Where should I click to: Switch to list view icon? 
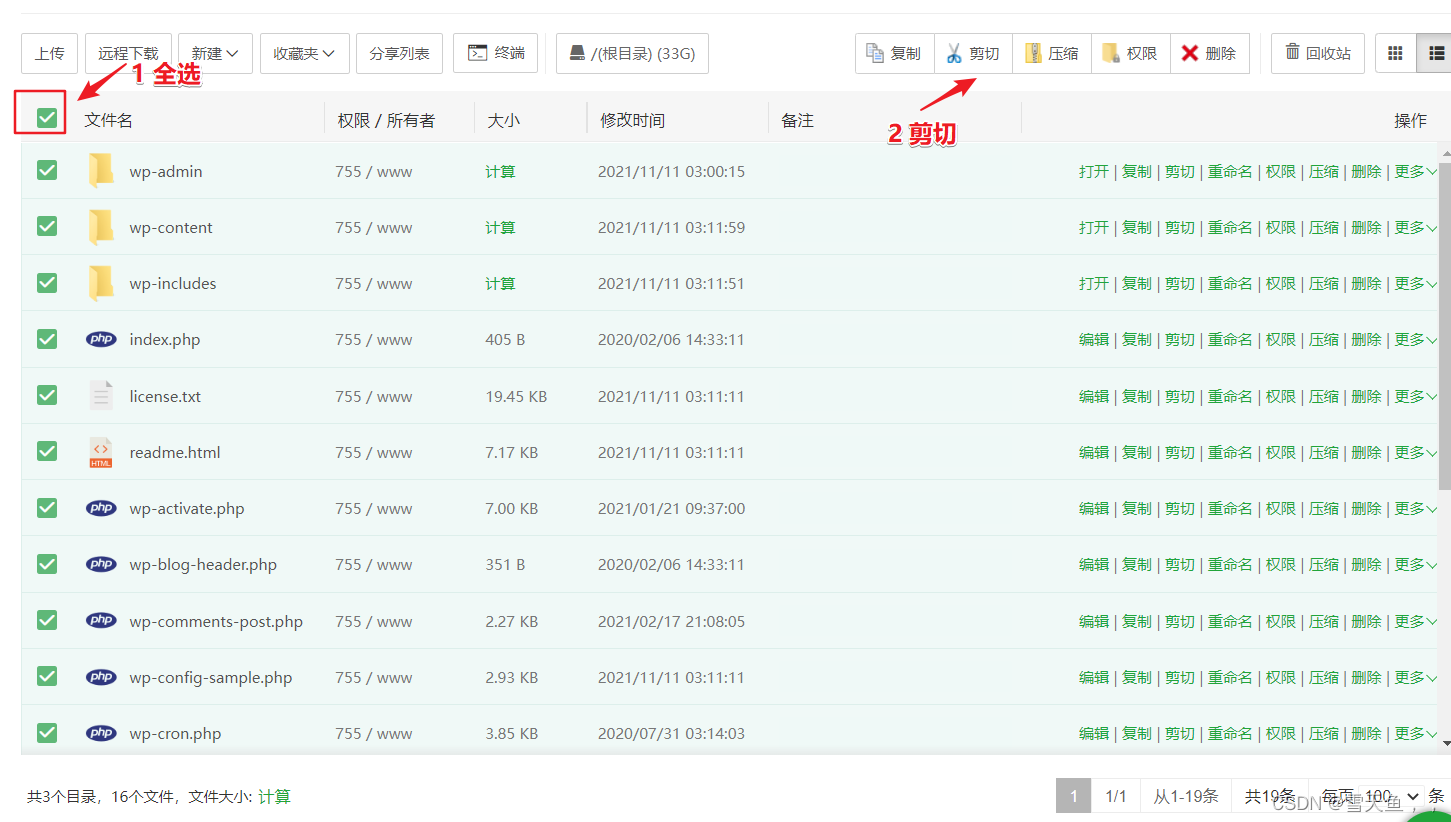1436,53
